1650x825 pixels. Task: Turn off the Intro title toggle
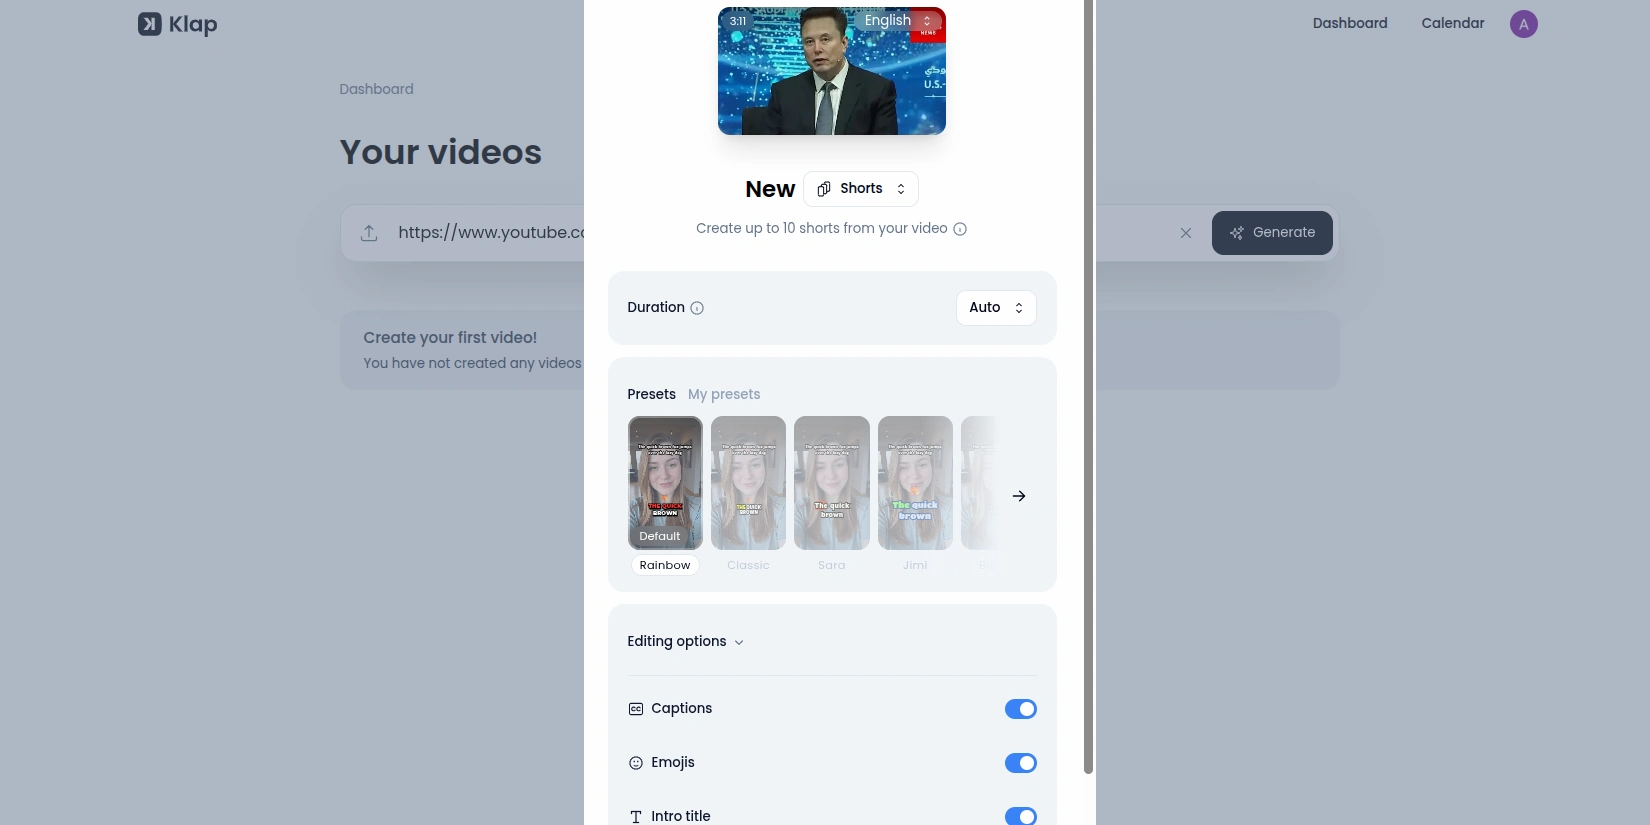[1020, 816]
